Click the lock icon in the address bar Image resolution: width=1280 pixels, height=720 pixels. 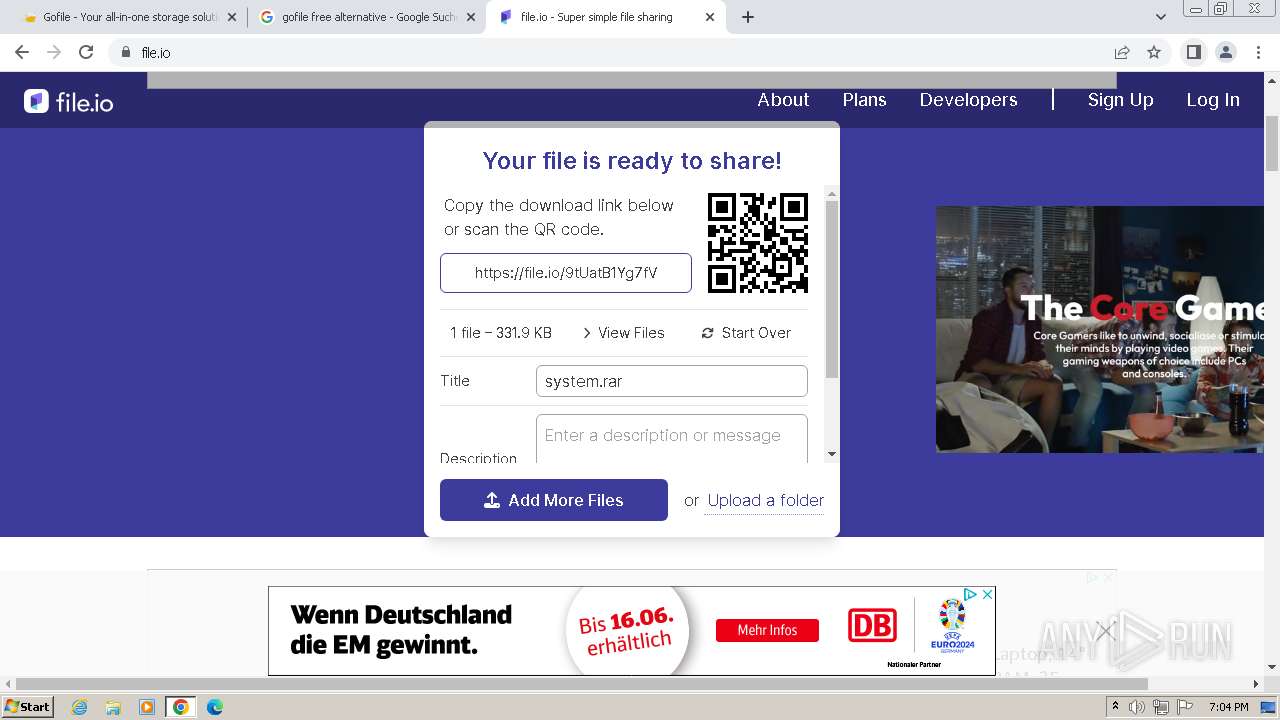(x=125, y=52)
